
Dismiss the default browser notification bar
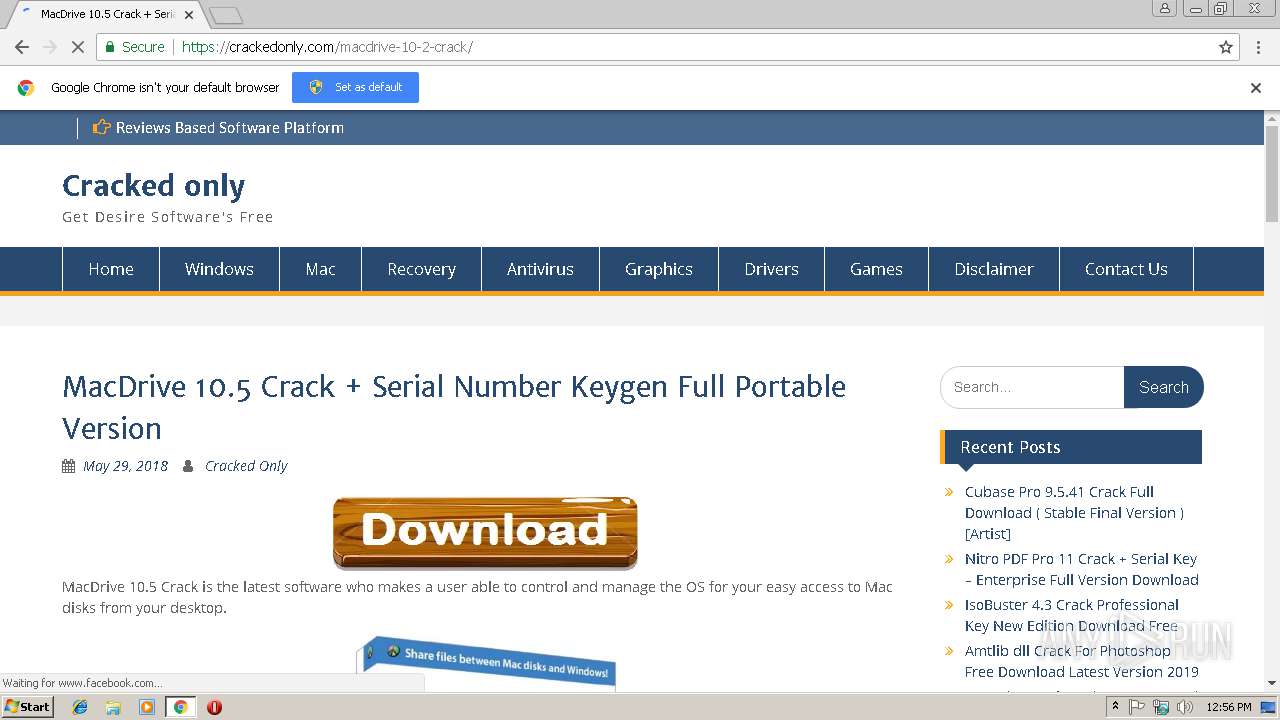pyautogui.click(x=1256, y=88)
